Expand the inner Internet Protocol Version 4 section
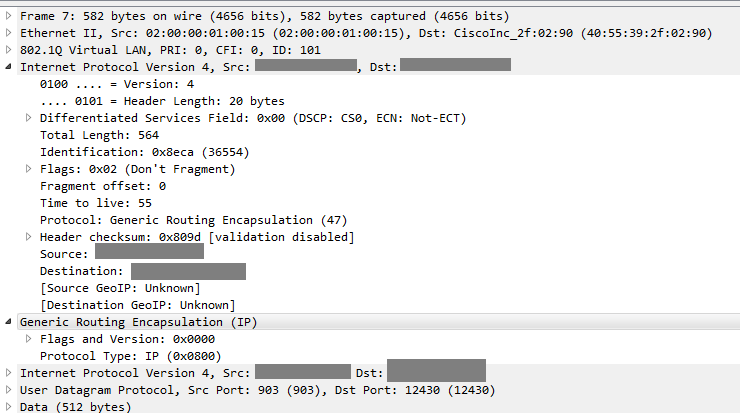 click(9, 373)
